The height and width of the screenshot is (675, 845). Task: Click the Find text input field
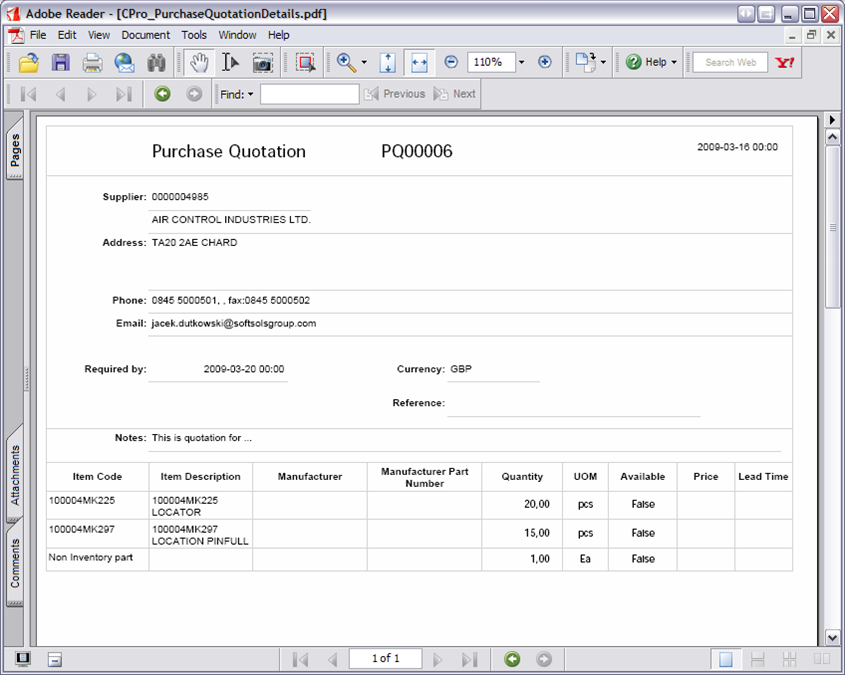tap(309, 94)
